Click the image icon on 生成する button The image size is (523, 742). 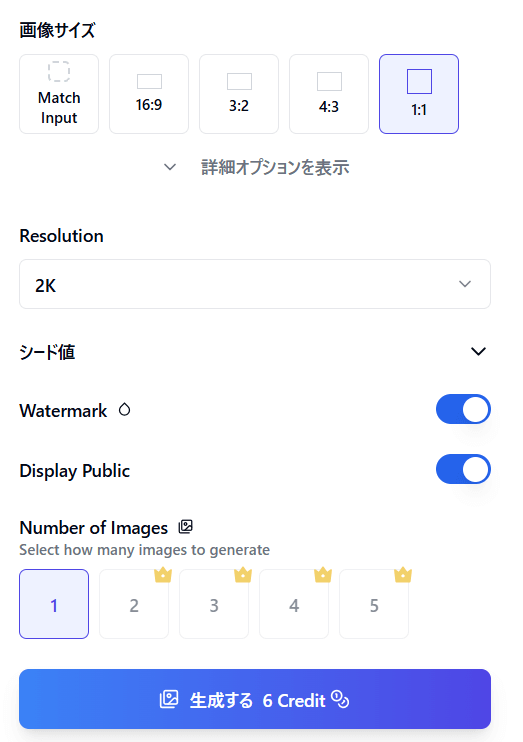click(x=169, y=699)
